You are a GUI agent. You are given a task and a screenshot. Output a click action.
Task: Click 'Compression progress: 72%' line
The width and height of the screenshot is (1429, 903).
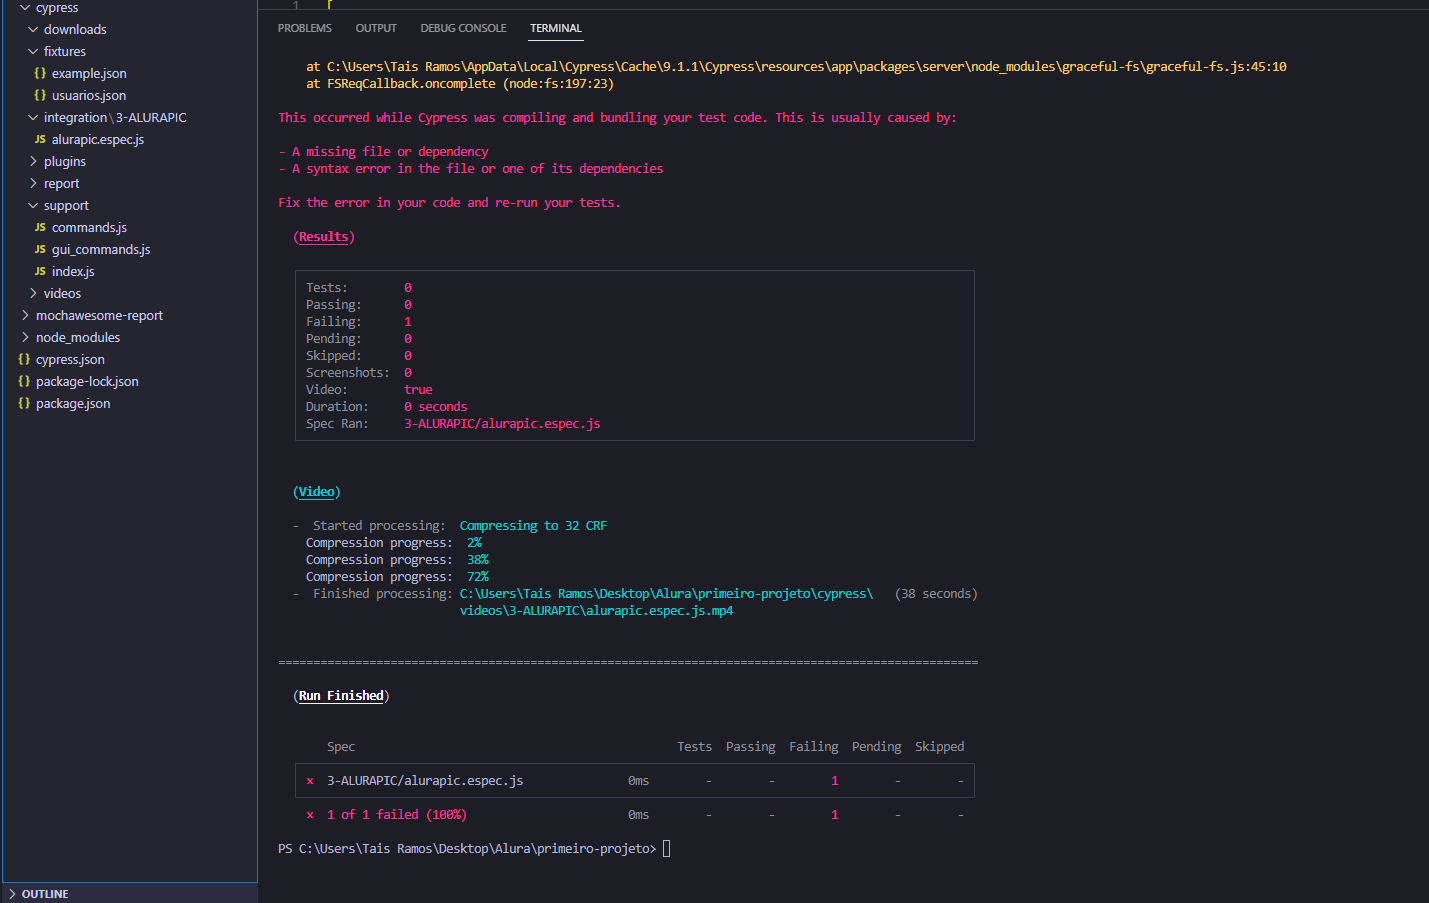tap(397, 577)
